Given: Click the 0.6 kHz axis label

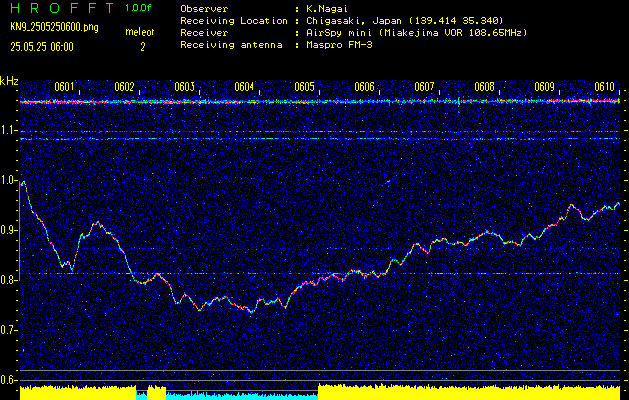Looking at the screenshot, I should pos(7,380).
